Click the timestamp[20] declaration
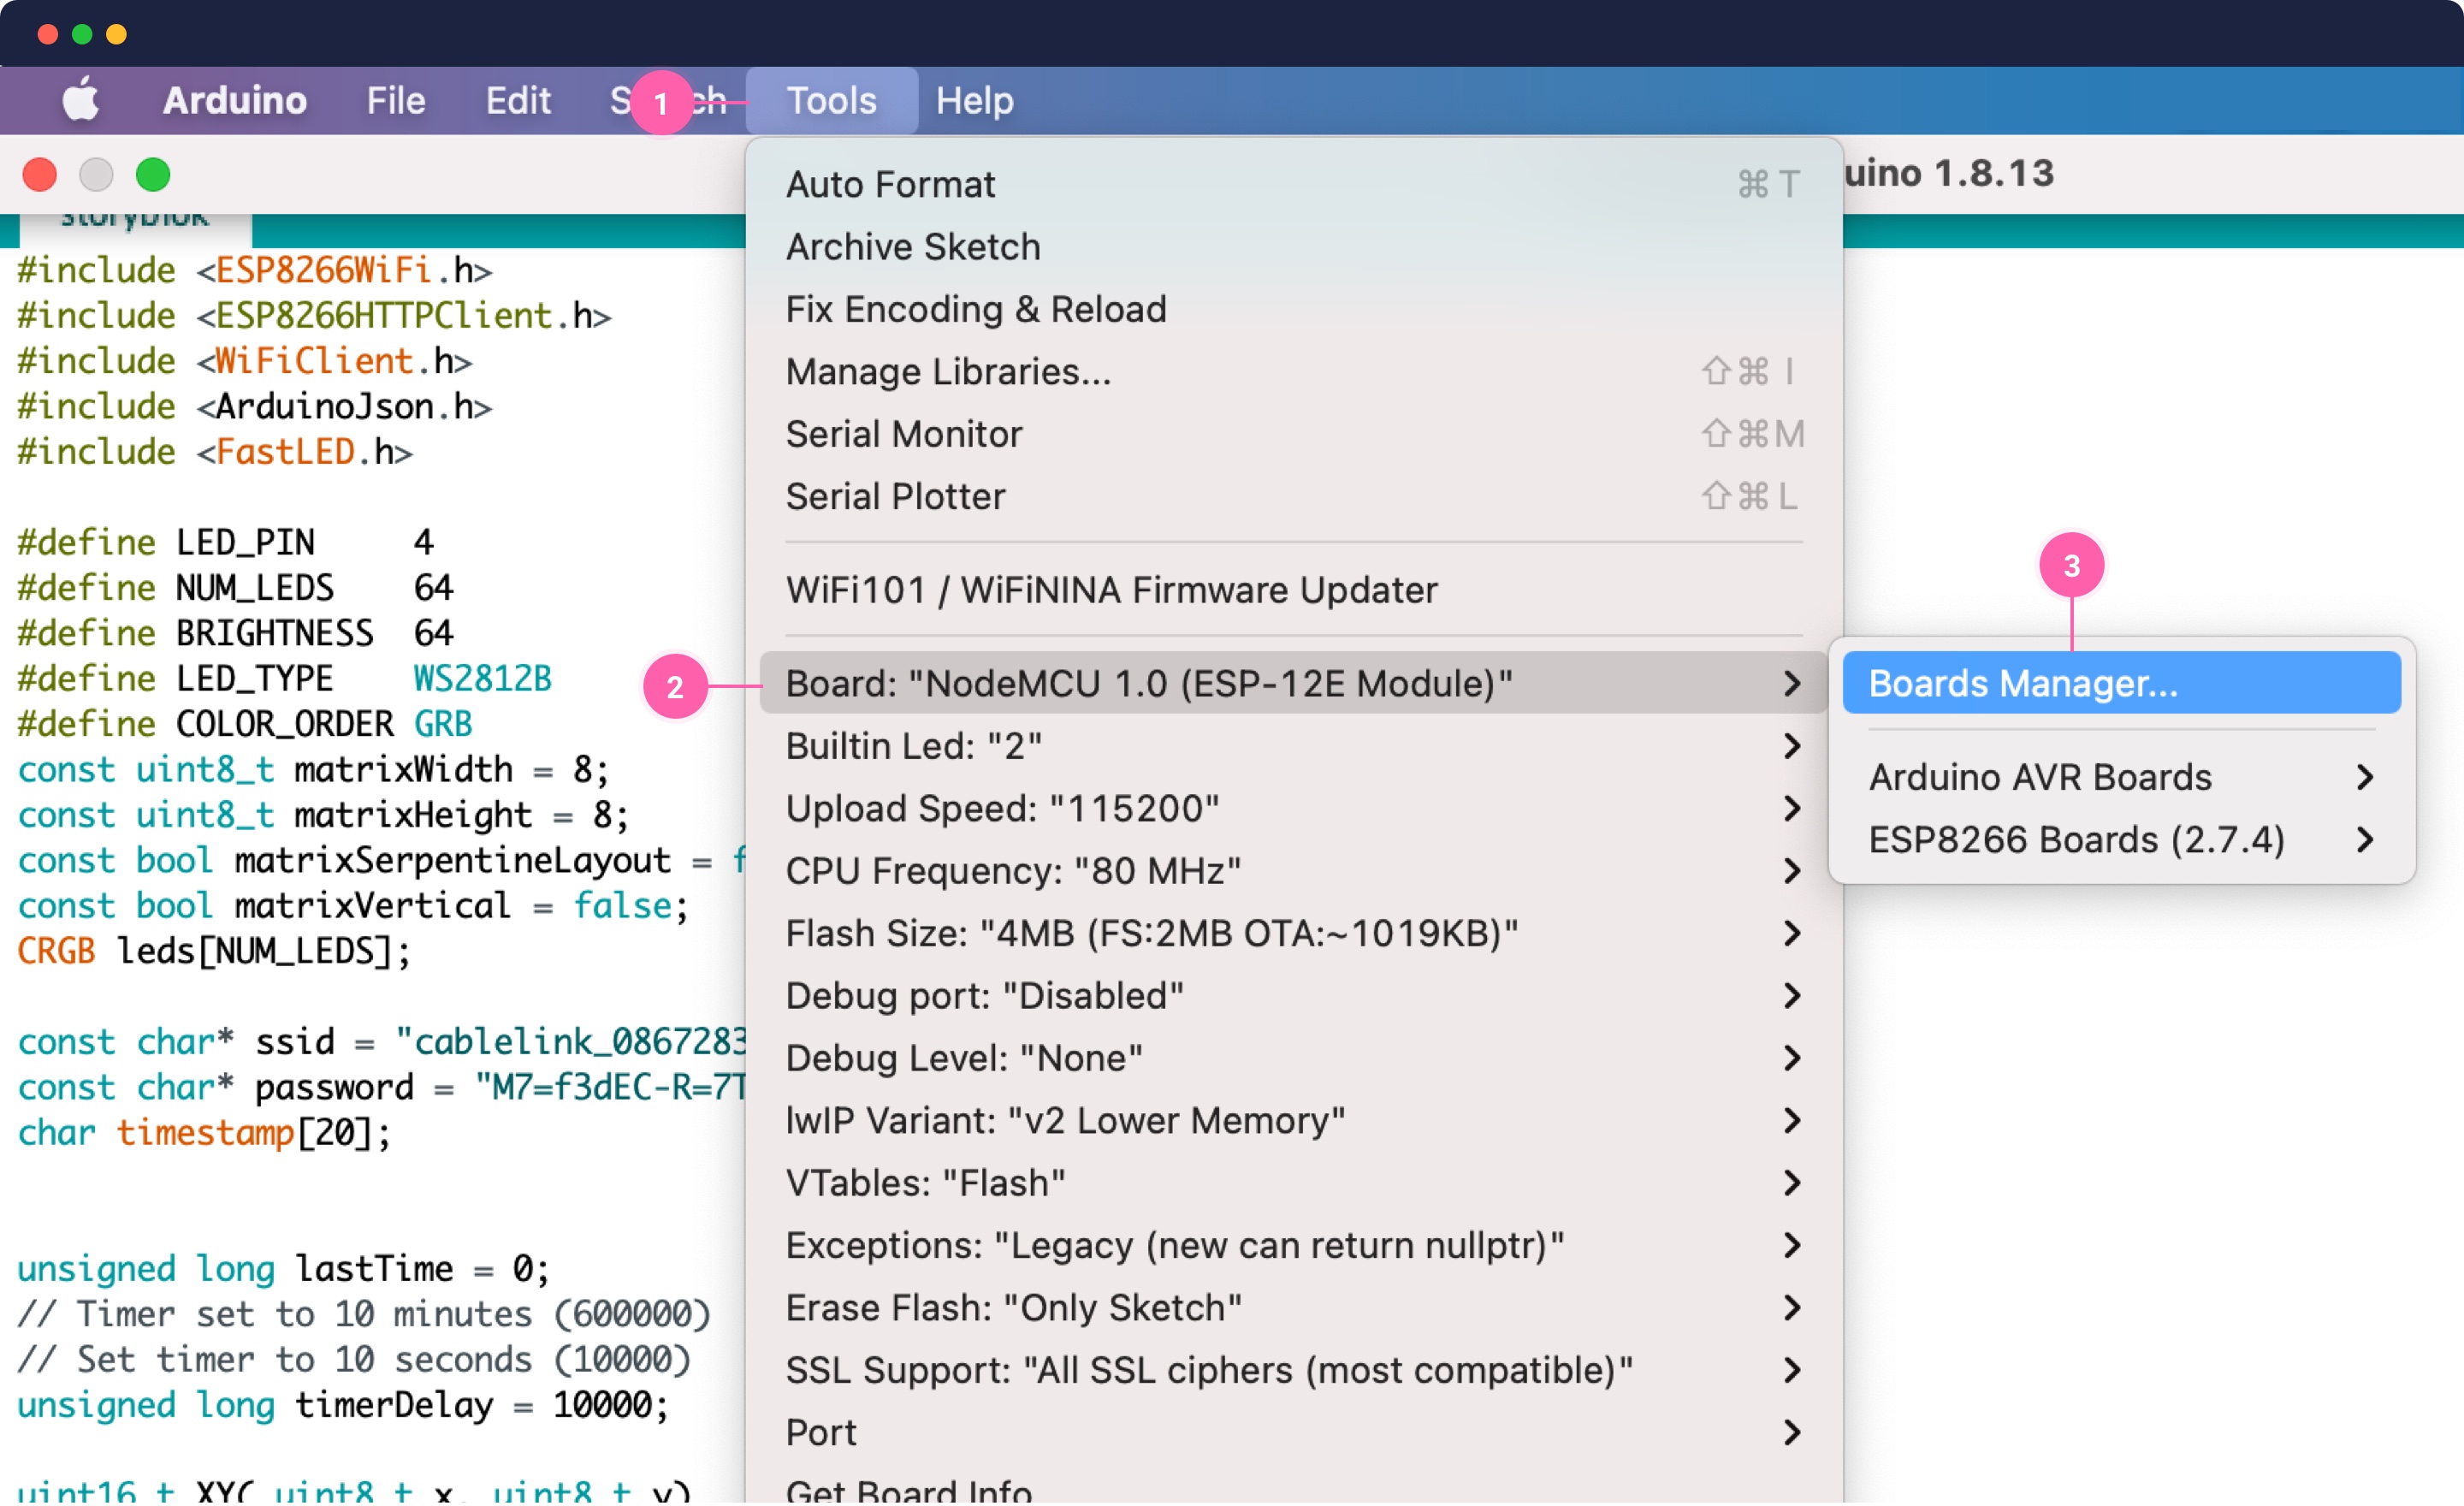 pyautogui.click(x=205, y=1134)
